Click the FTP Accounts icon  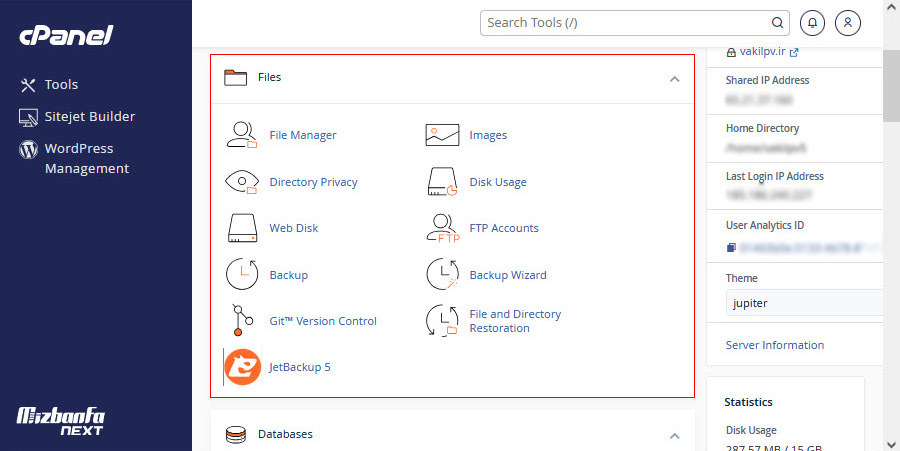pyautogui.click(x=443, y=228)
